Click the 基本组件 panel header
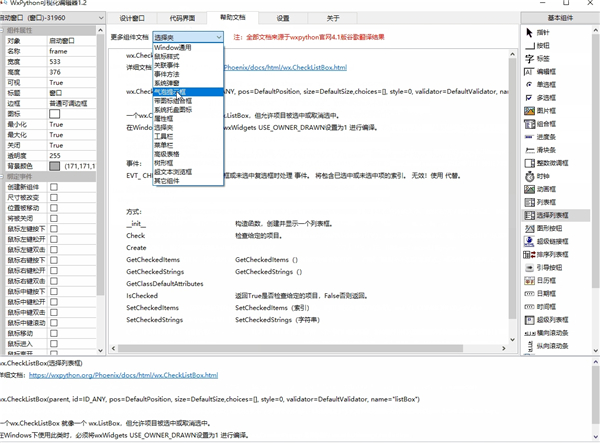Screen dimensions: 600x443 [560, 18]
